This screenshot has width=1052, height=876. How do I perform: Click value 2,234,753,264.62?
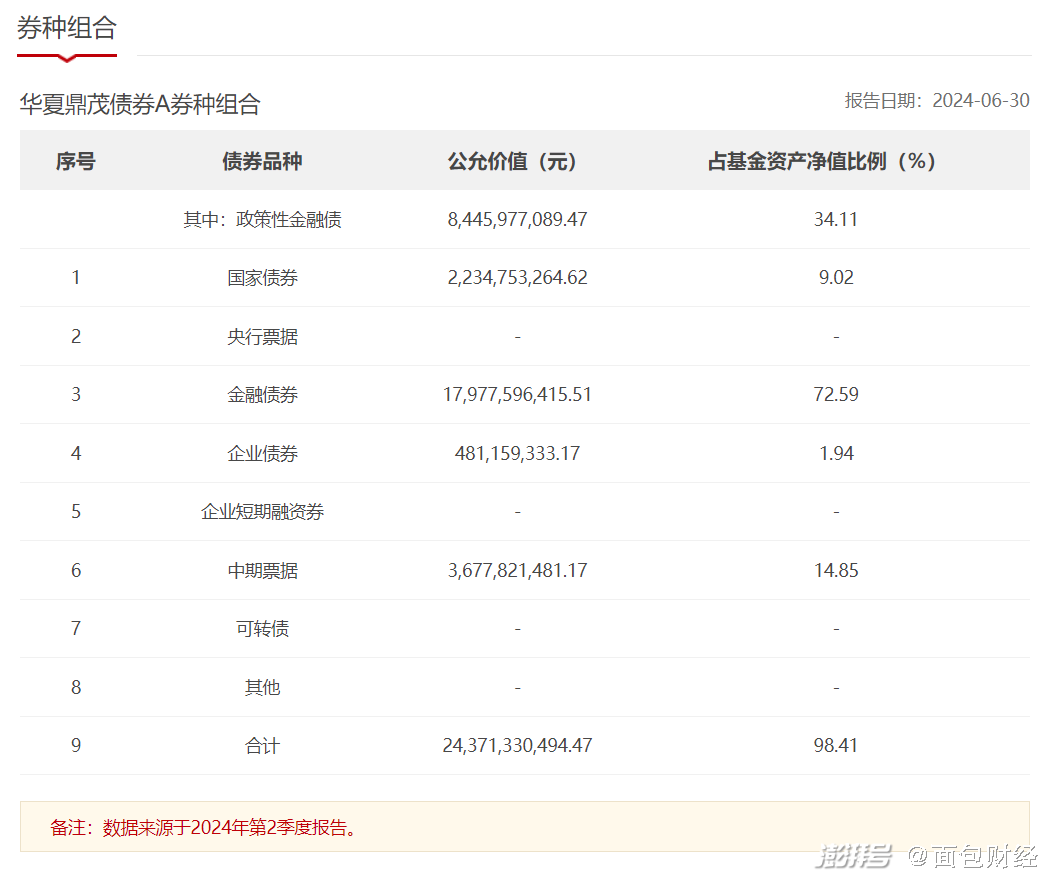tap(517, 278)
